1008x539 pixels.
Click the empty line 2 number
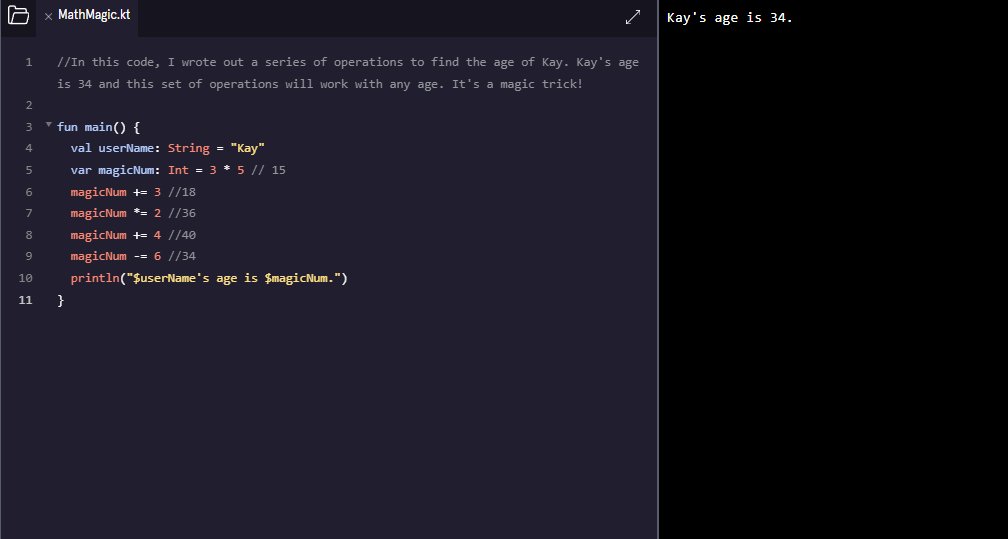pos(28,105)
